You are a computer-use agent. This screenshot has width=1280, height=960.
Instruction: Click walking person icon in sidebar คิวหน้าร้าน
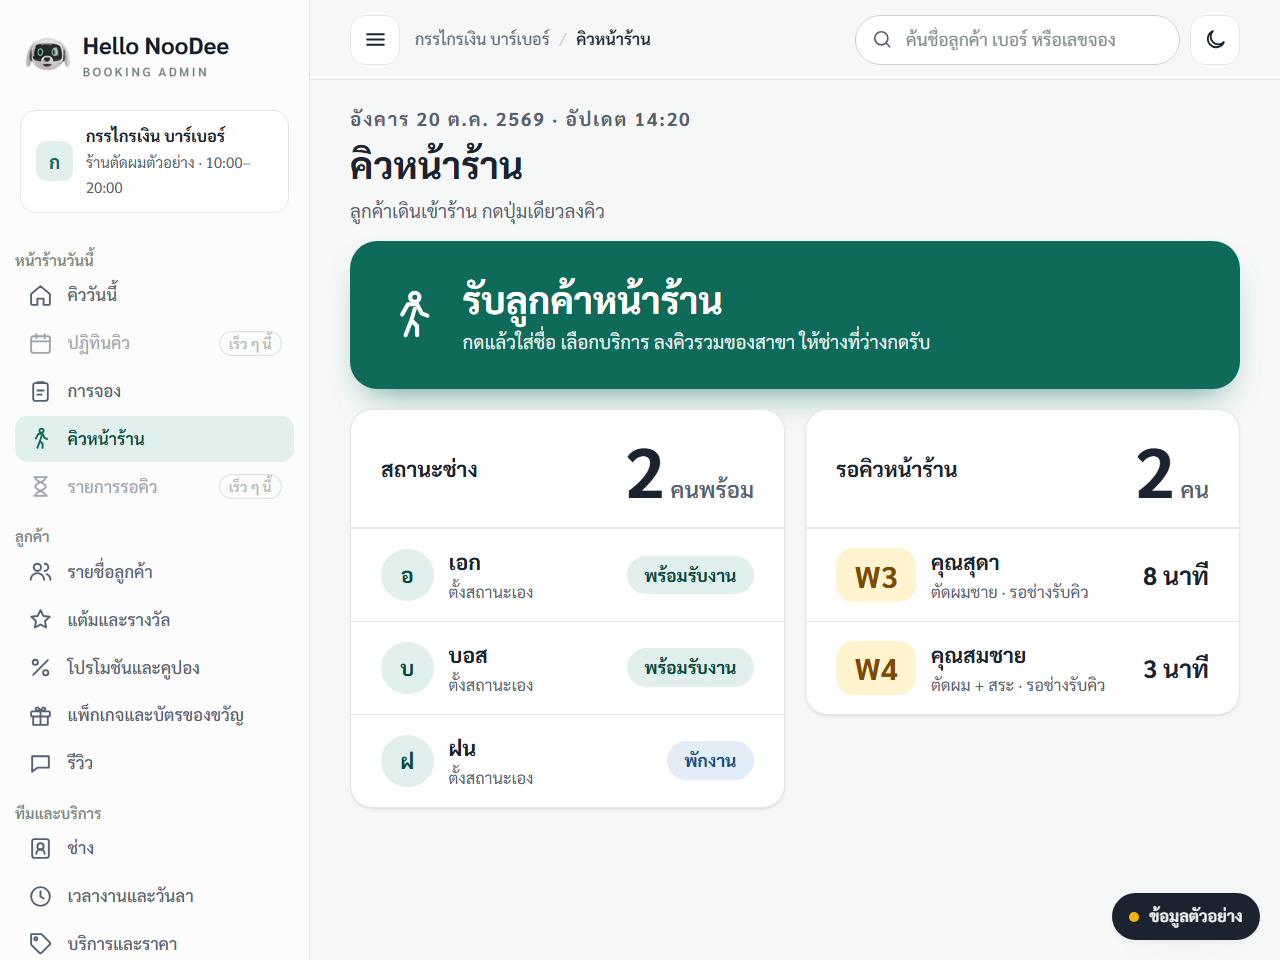pos(40,439)
